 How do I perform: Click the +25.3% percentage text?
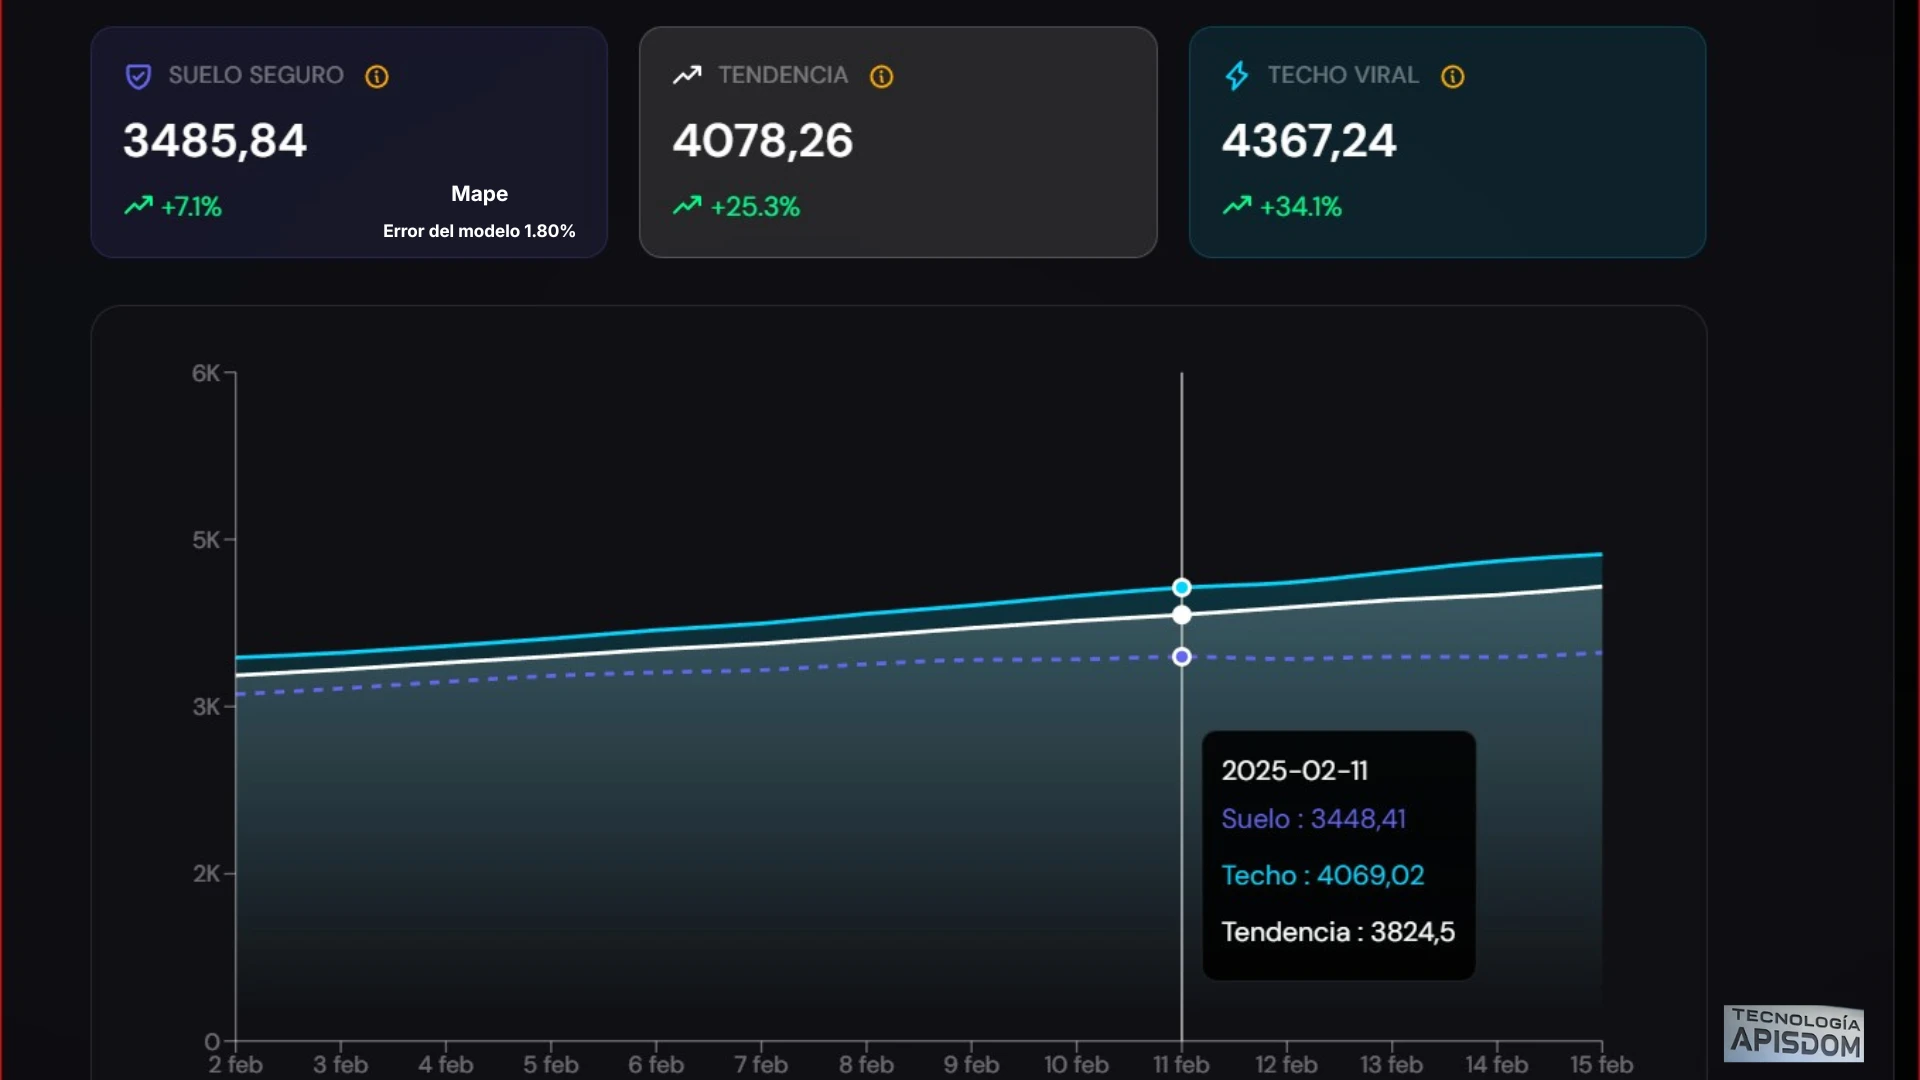tap(755, 207)
